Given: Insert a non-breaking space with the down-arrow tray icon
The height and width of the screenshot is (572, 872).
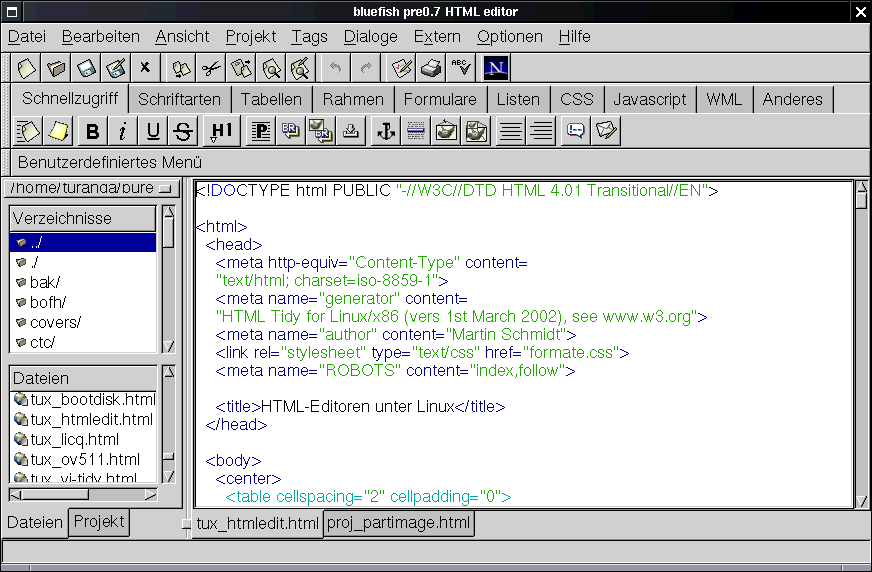Looking at the screenshot, I should (x=350, y=131).
